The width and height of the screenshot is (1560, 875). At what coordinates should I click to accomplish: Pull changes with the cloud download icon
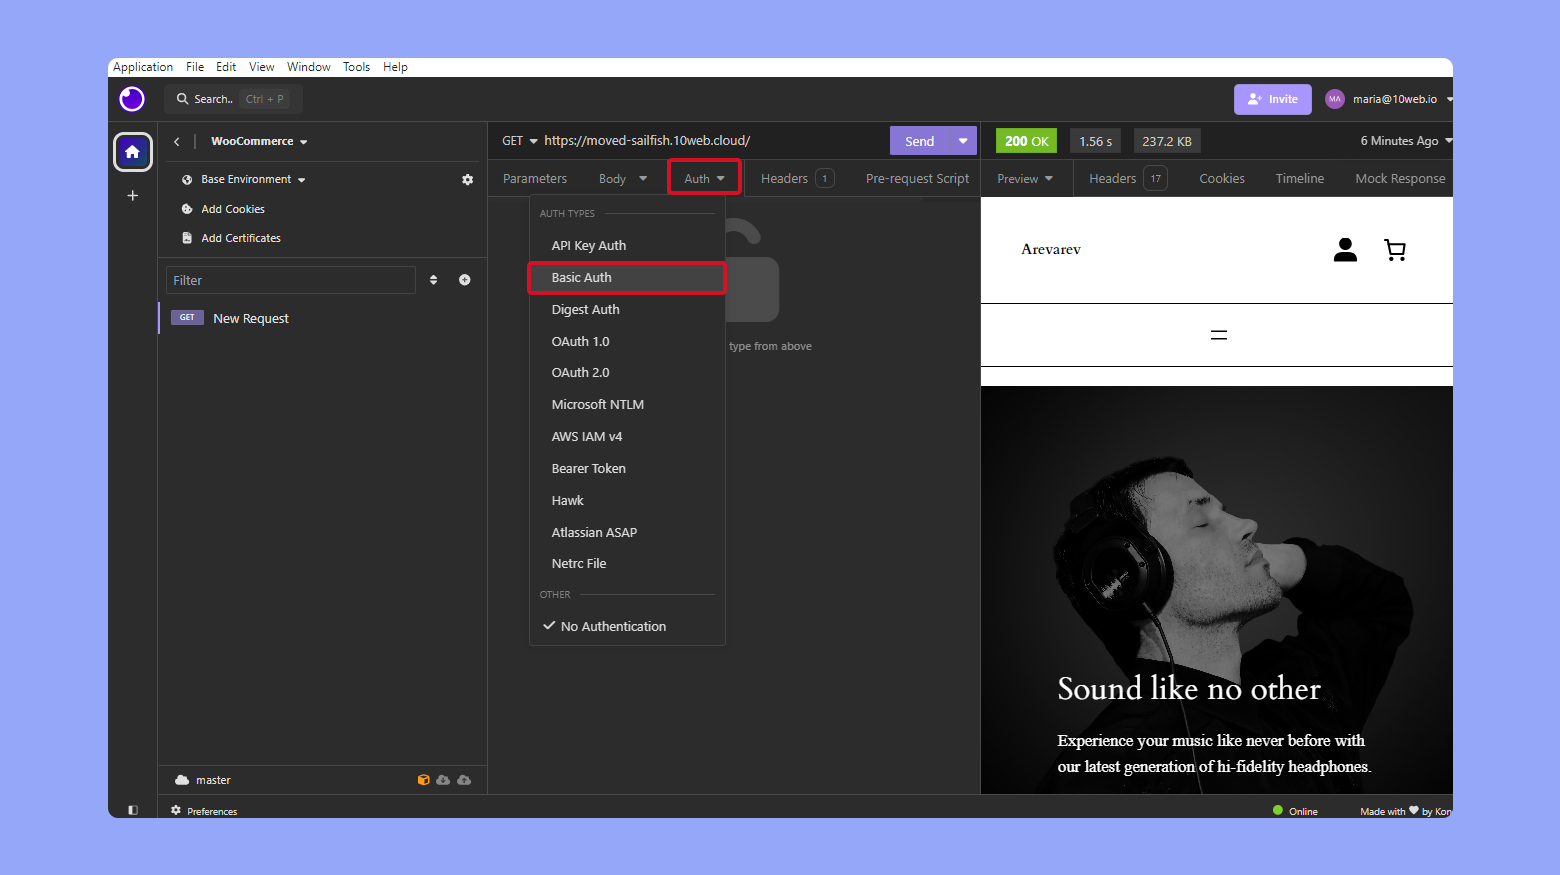(x=443, y=779)
